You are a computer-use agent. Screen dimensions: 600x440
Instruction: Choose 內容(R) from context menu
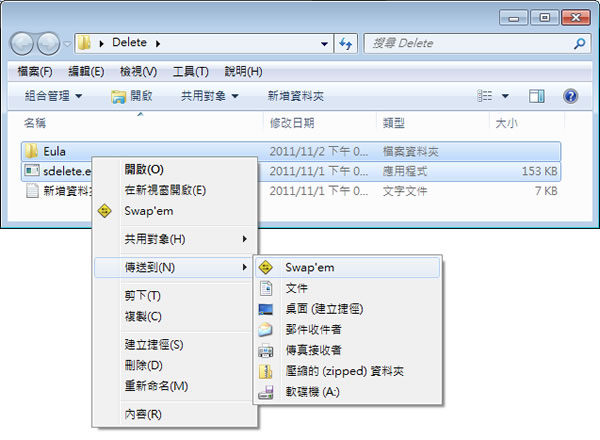[x=175, y=414]
